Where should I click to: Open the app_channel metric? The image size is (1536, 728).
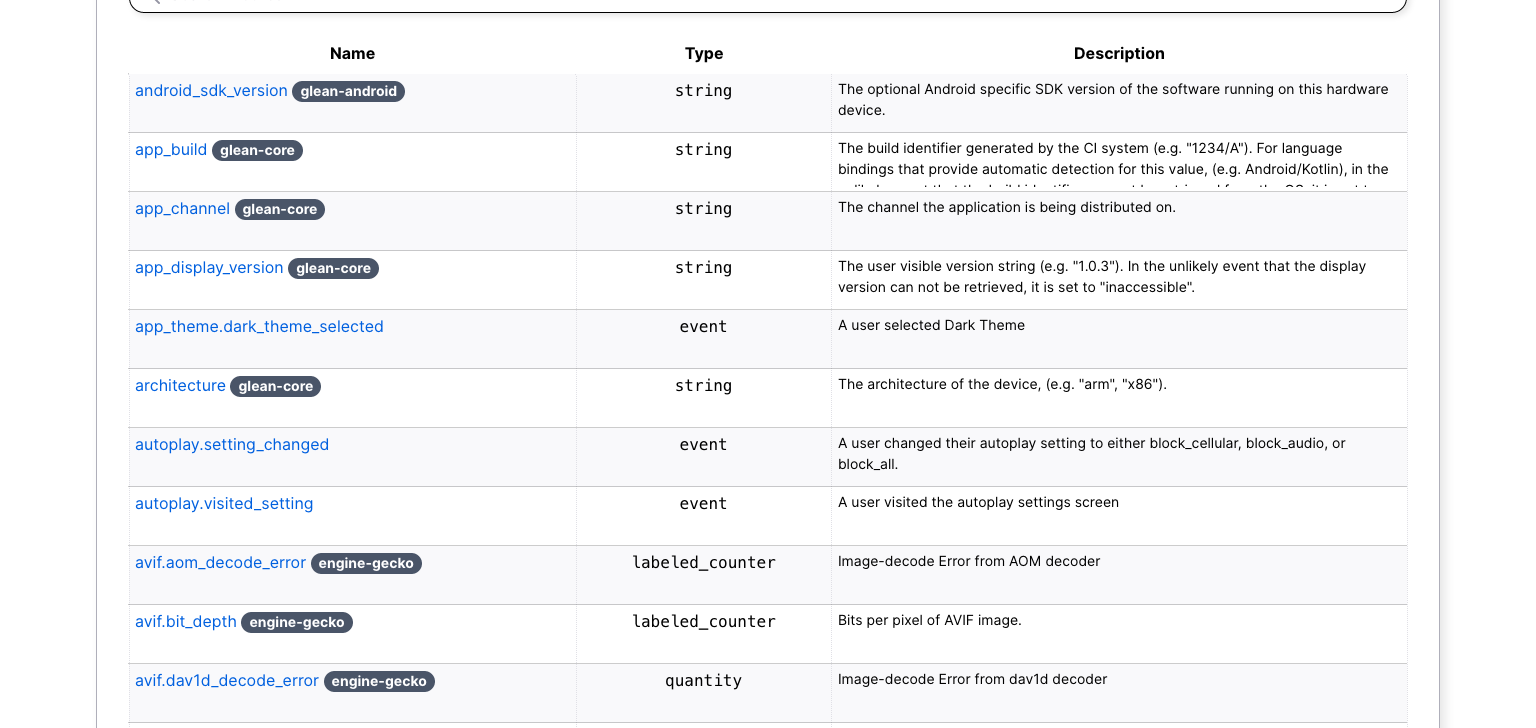[x=182, y=208]
